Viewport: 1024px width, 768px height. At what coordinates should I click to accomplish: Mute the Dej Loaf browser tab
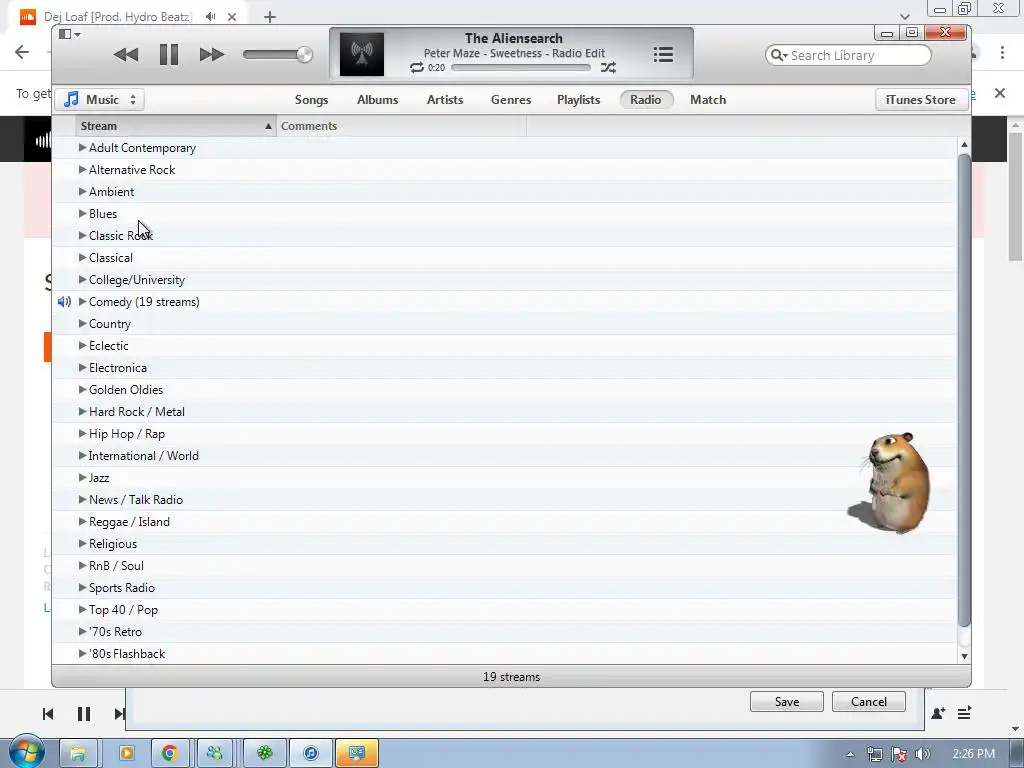coord(210,17)
